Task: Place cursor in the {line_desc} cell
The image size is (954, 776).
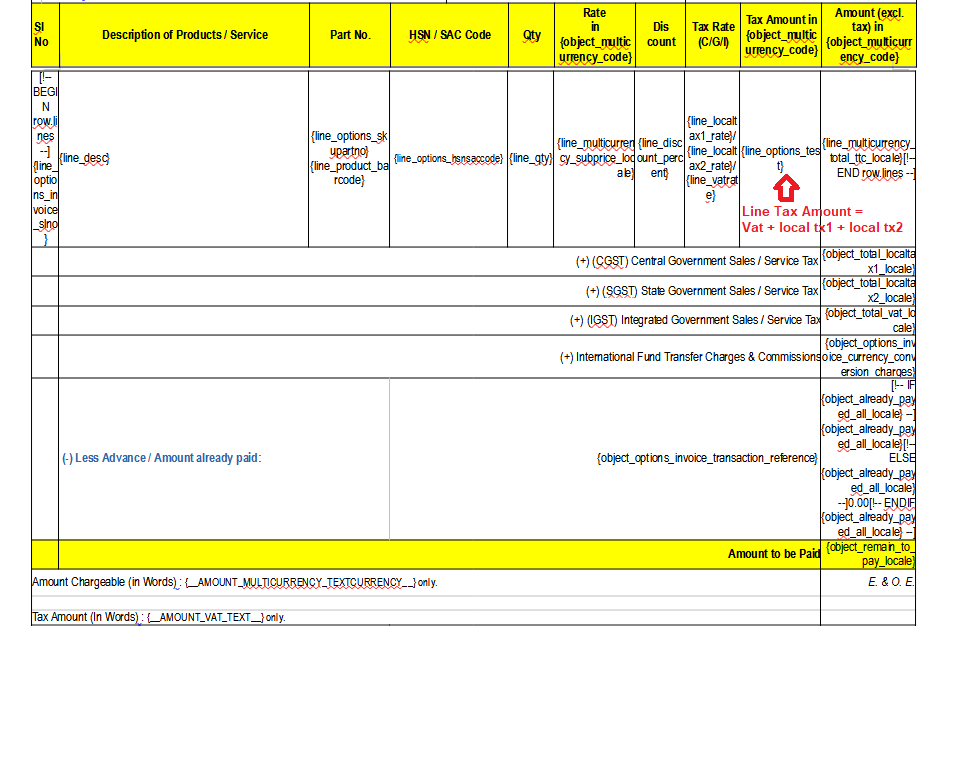Action: coord(85,158)
